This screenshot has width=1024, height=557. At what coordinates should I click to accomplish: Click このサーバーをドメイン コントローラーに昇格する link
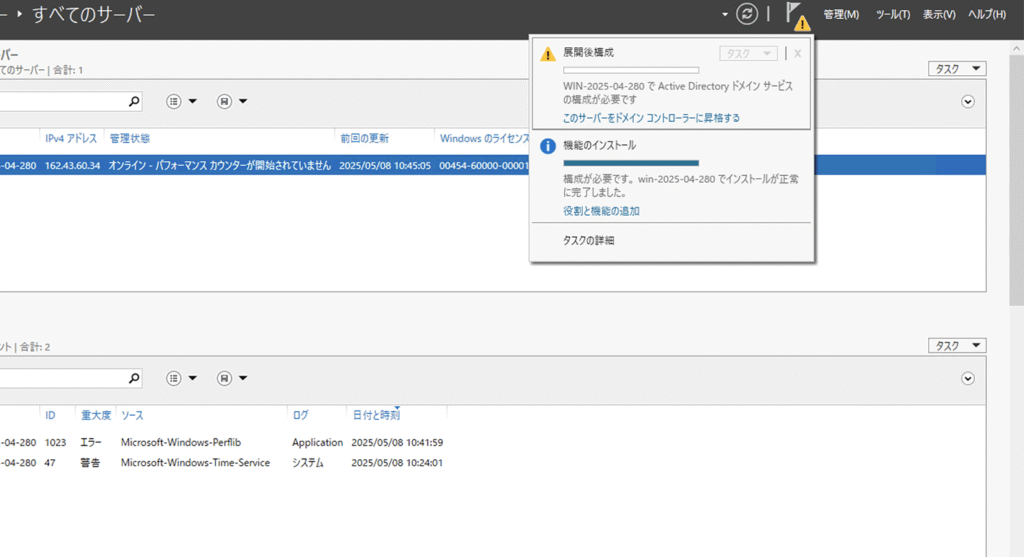pyautogui.click(x=651, y=118)
